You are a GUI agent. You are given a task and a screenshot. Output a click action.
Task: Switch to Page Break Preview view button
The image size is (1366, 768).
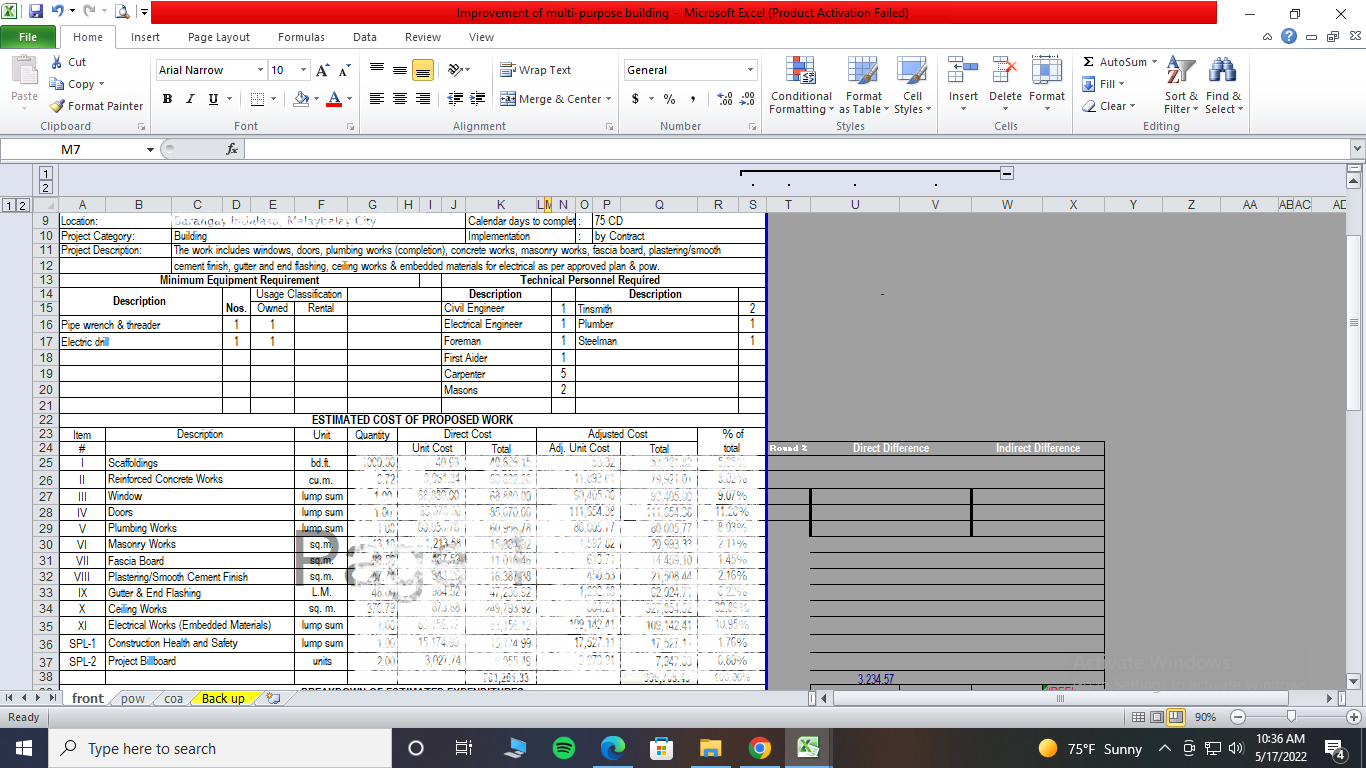tap(1175, 717)
